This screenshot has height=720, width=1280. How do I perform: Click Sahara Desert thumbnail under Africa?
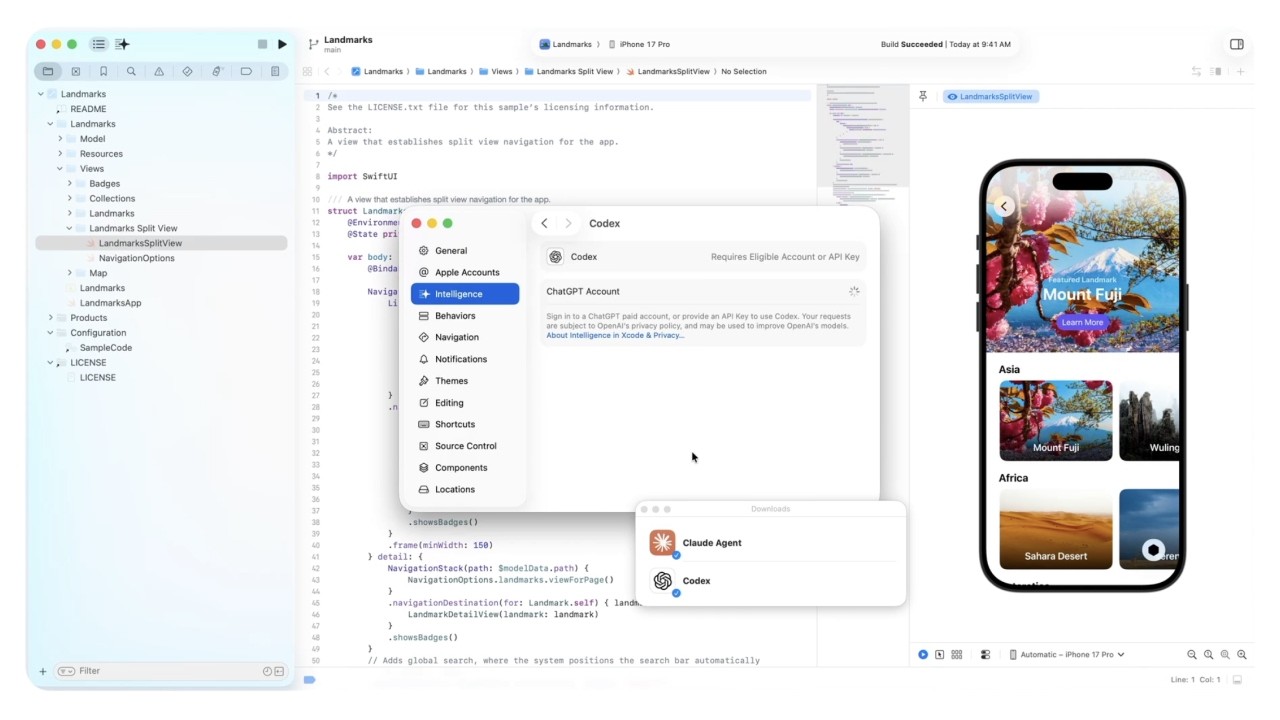click(x=1055, y=529)
